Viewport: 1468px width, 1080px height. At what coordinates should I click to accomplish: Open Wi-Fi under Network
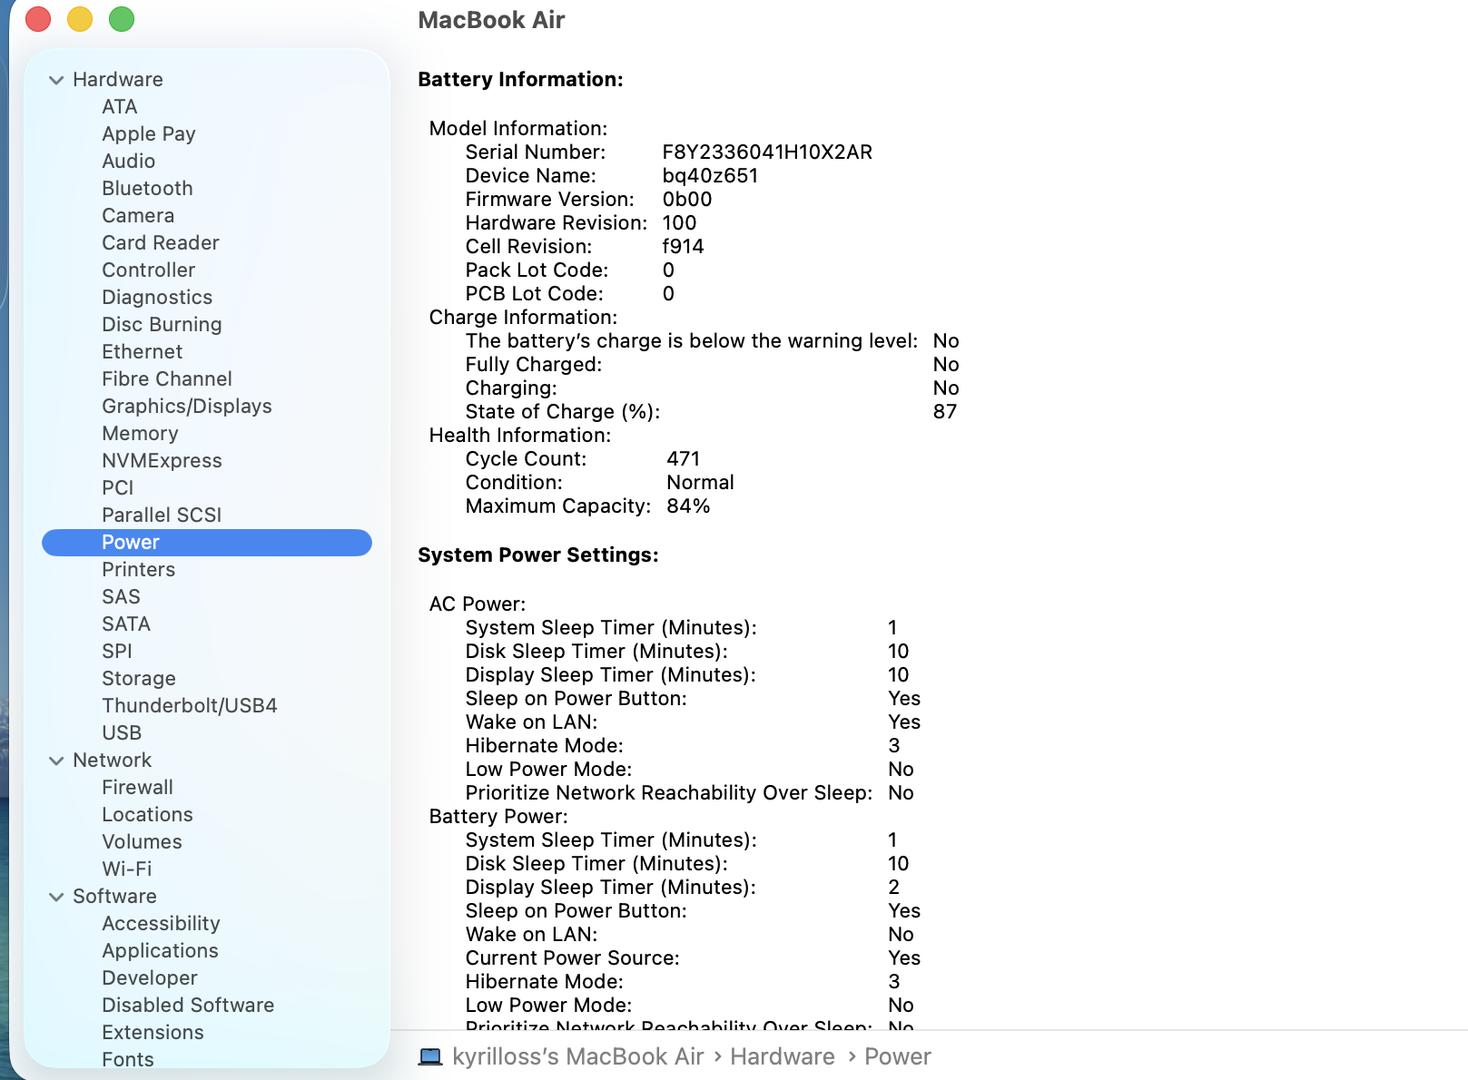[127, 869]
